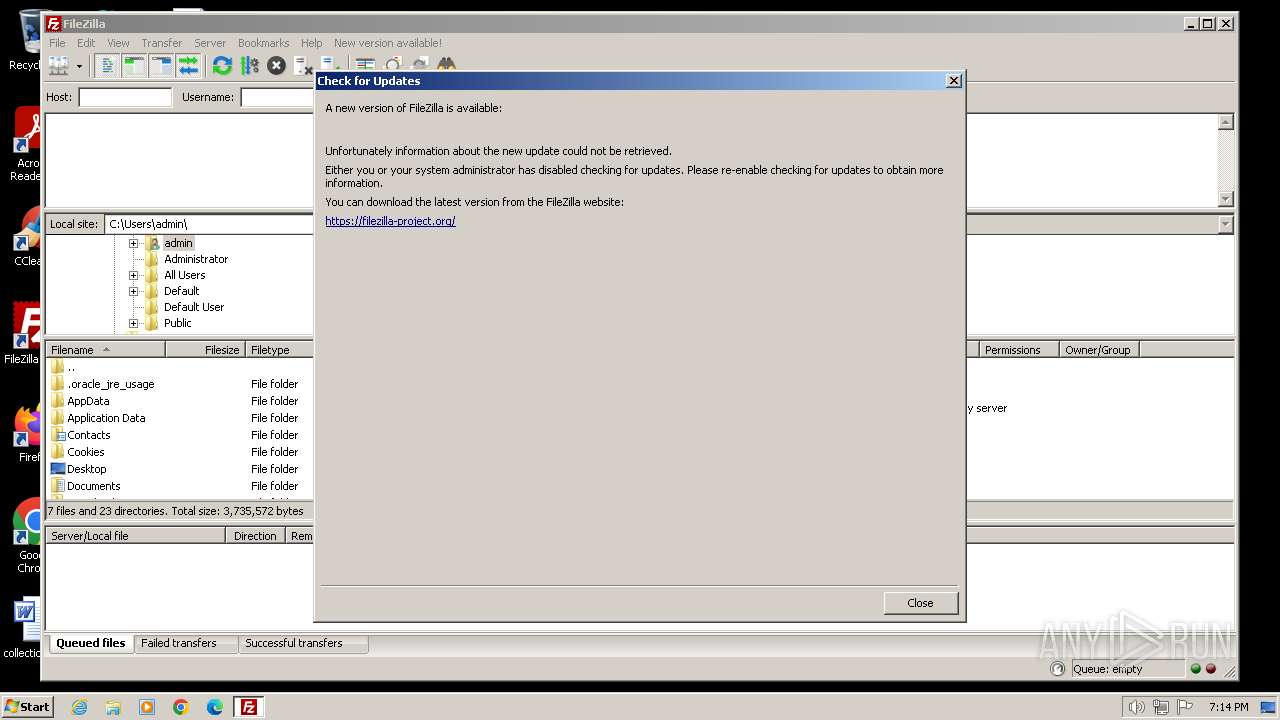Expand the All Users tree node

(x=133, y=275)
